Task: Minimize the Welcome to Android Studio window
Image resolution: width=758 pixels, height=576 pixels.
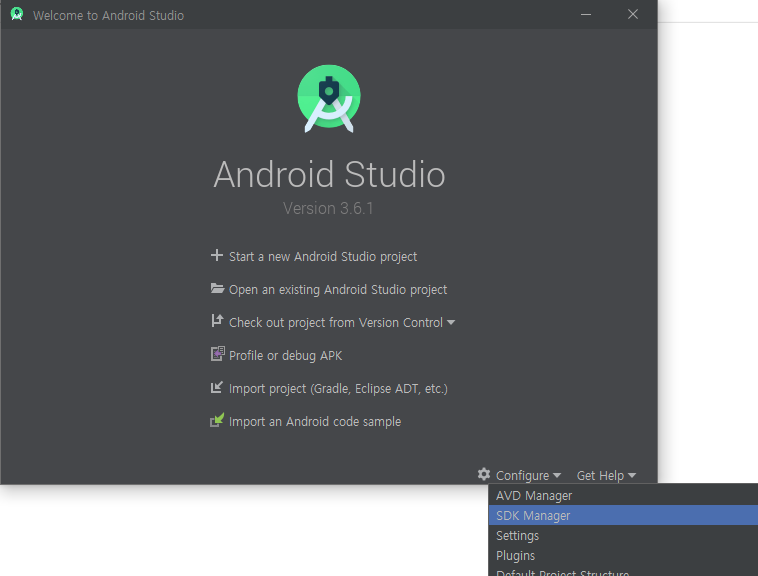Action: click(x=586, y=14)
